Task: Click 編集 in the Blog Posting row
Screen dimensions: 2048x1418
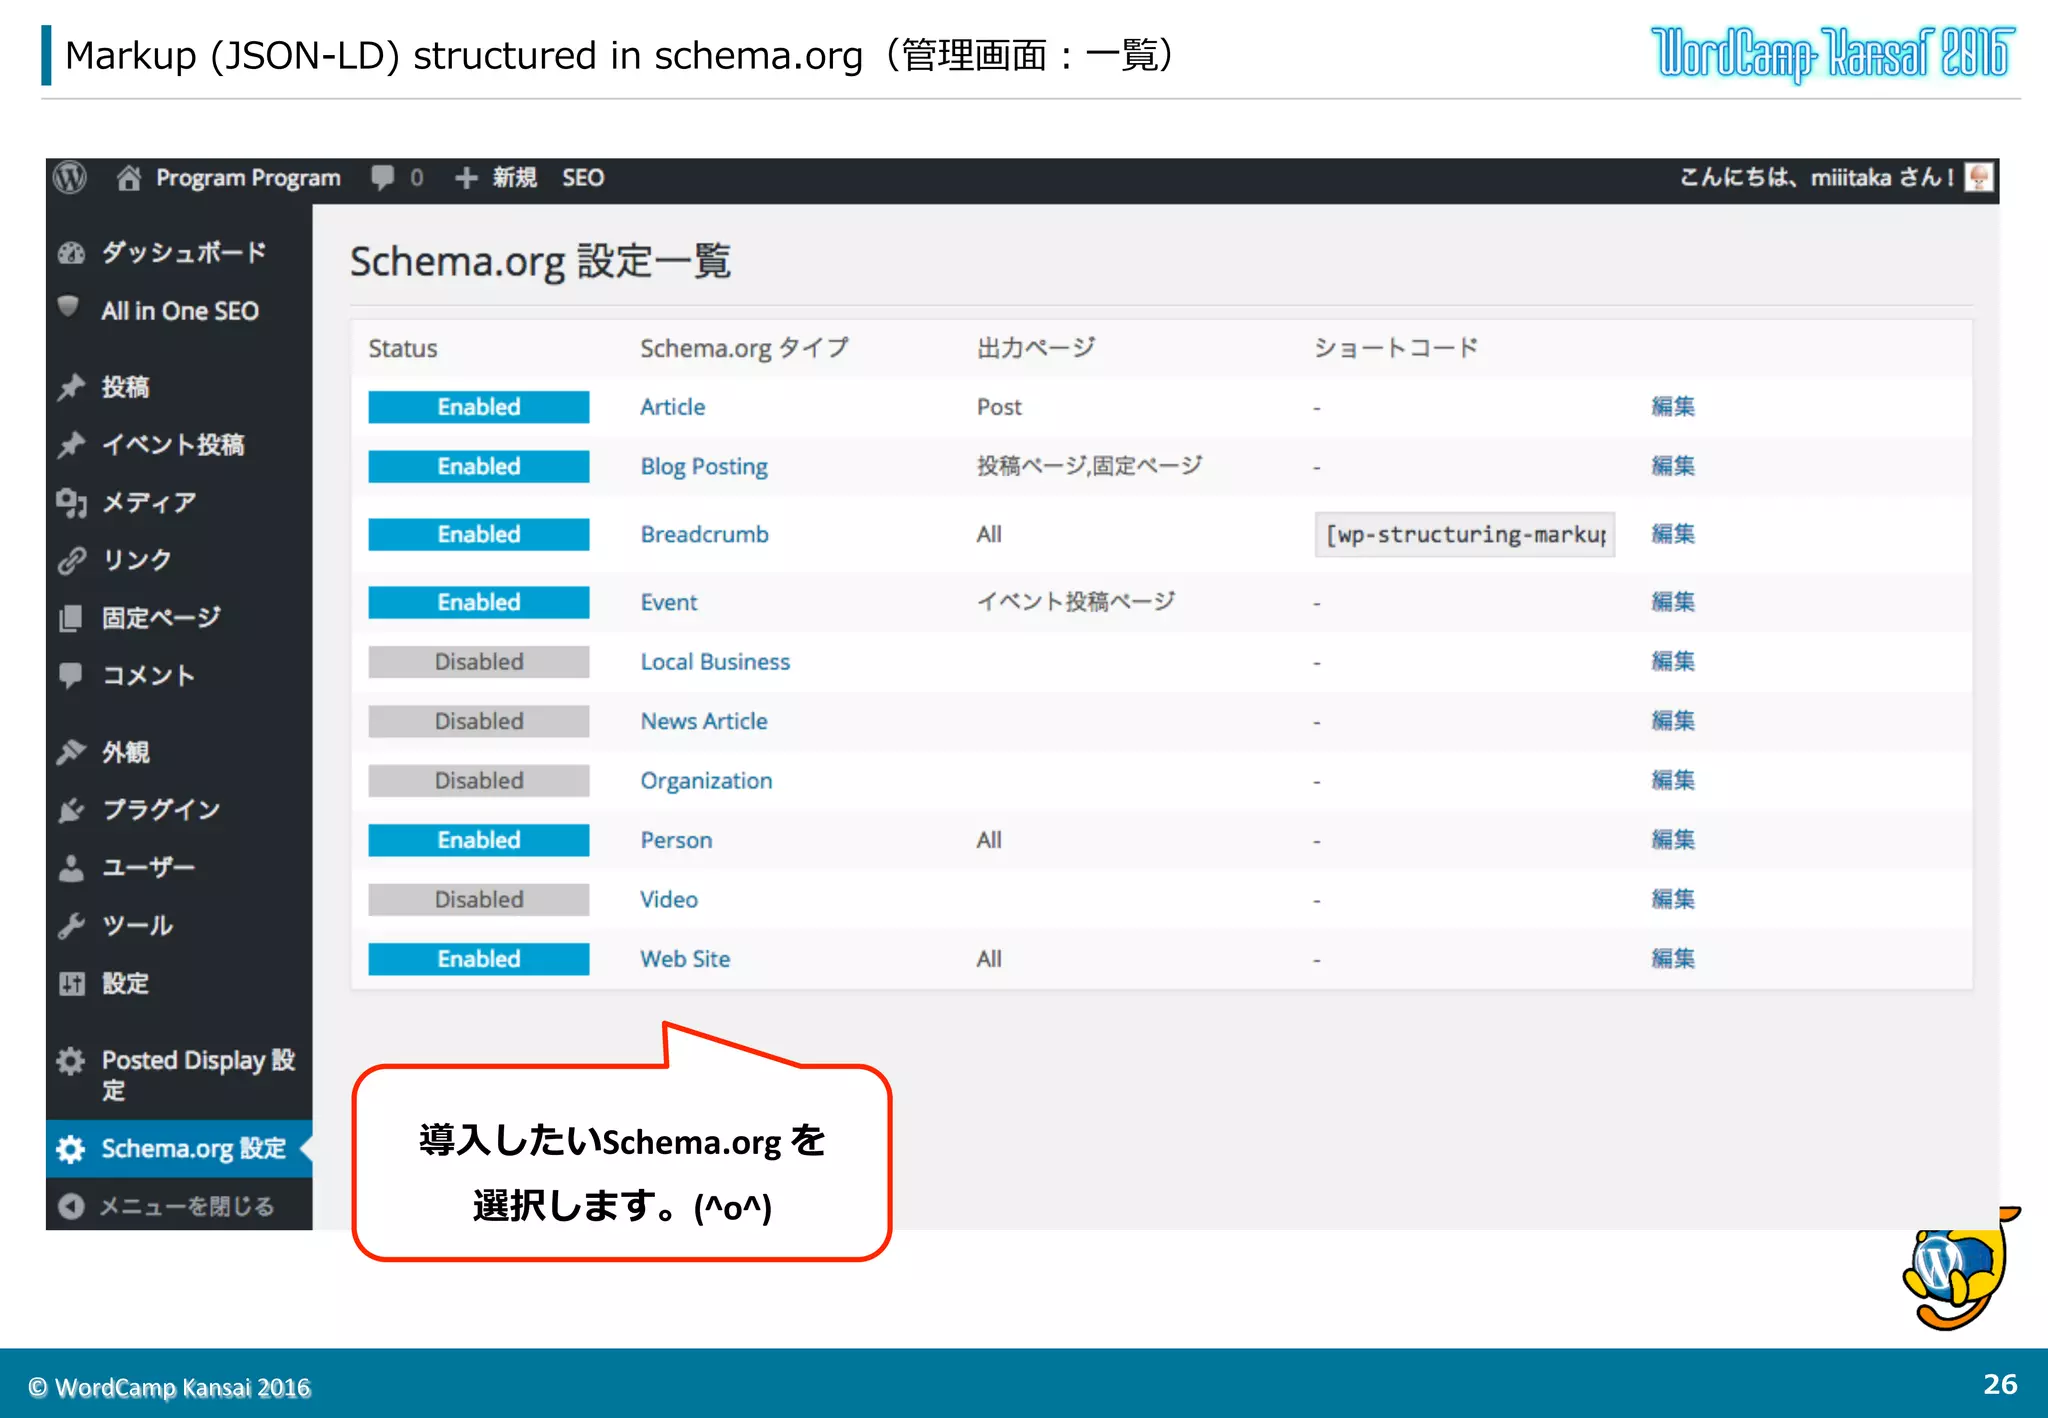Action: point(1673,466)
